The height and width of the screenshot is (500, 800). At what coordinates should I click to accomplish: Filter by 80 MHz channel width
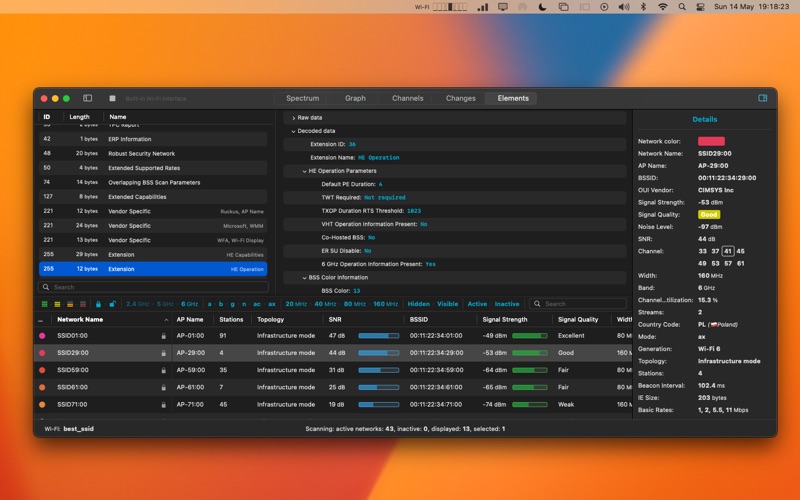[355, 304]
